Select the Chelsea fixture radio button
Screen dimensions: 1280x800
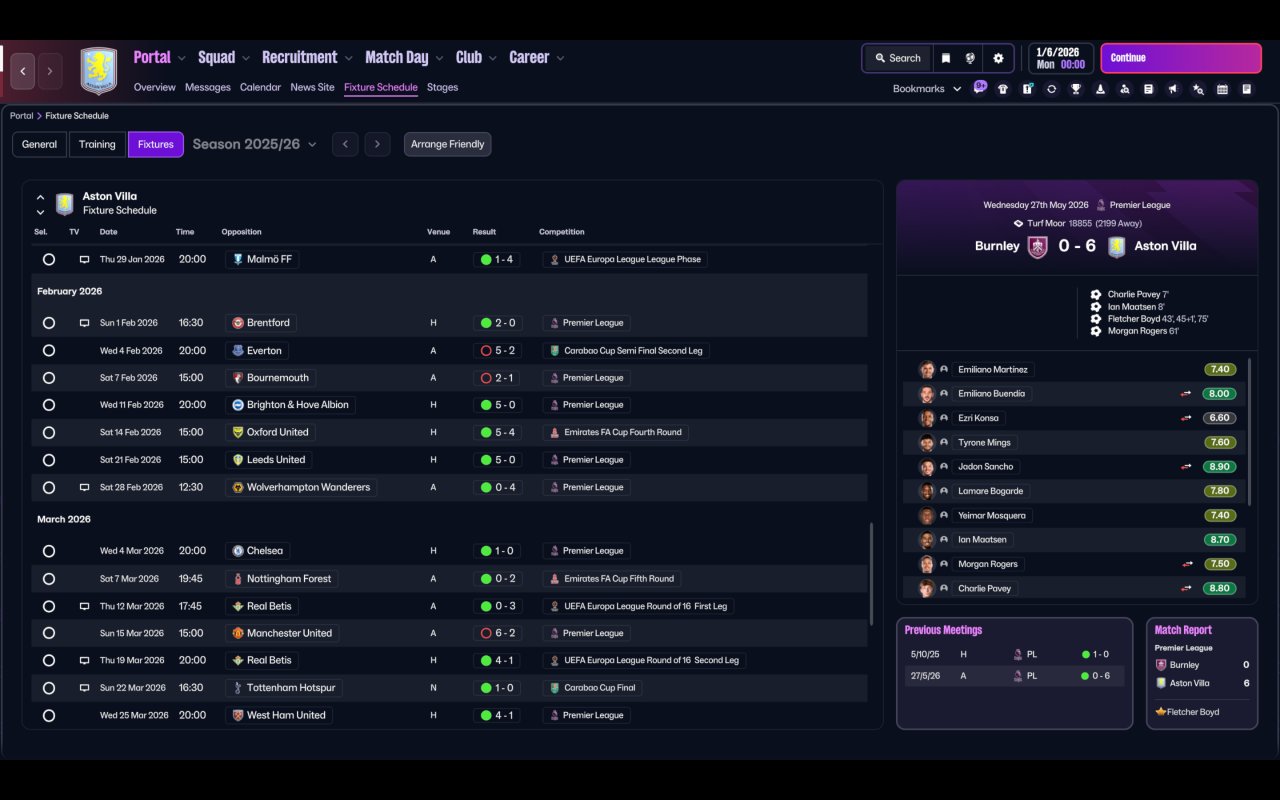49,551
